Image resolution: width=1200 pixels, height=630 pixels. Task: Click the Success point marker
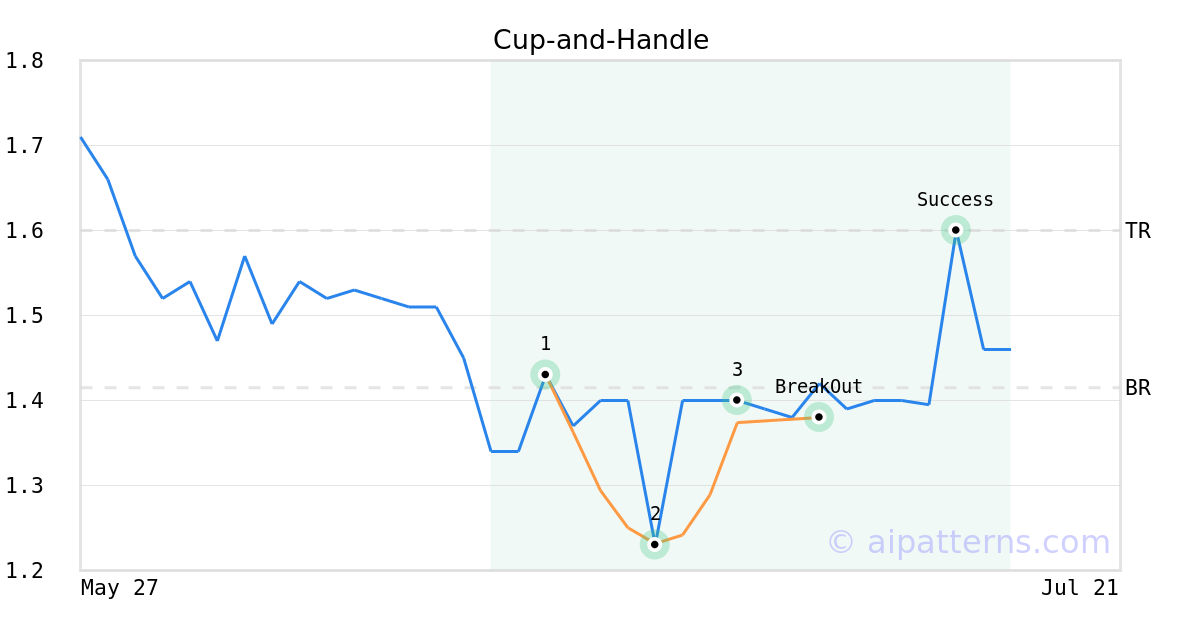coord(955,230)
